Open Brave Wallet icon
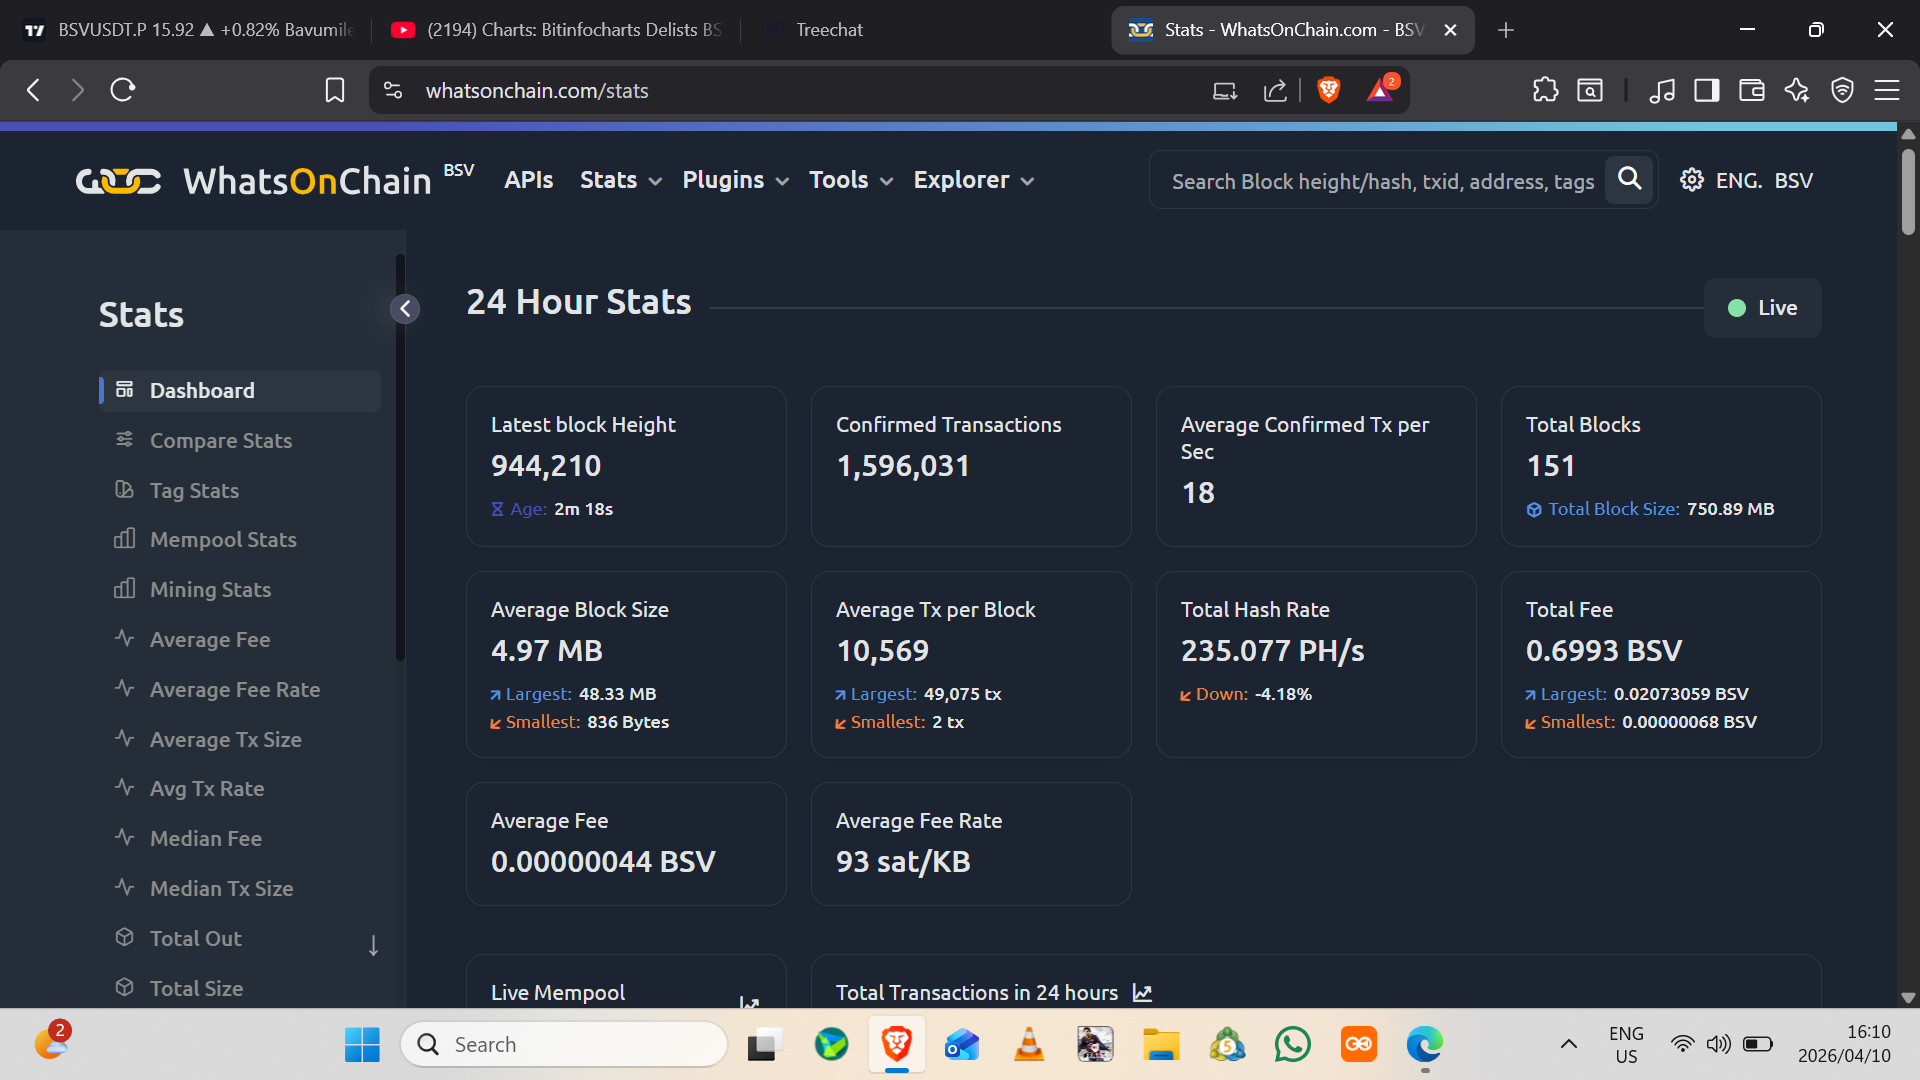 coord(1752,91)
